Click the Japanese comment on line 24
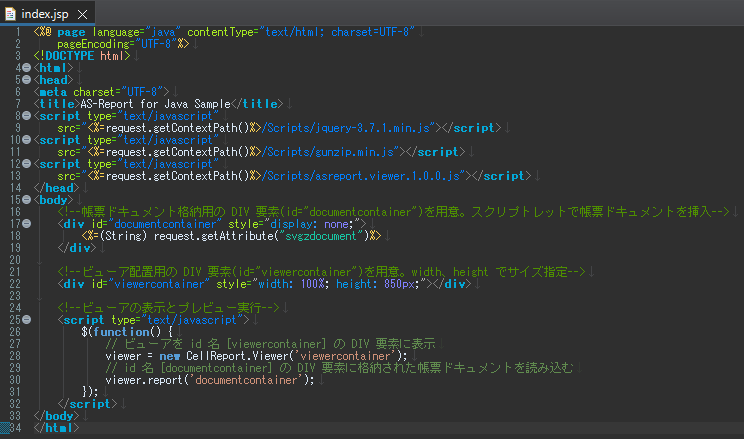The width and height of the screenshot is (744, 439). click(168, 308)
